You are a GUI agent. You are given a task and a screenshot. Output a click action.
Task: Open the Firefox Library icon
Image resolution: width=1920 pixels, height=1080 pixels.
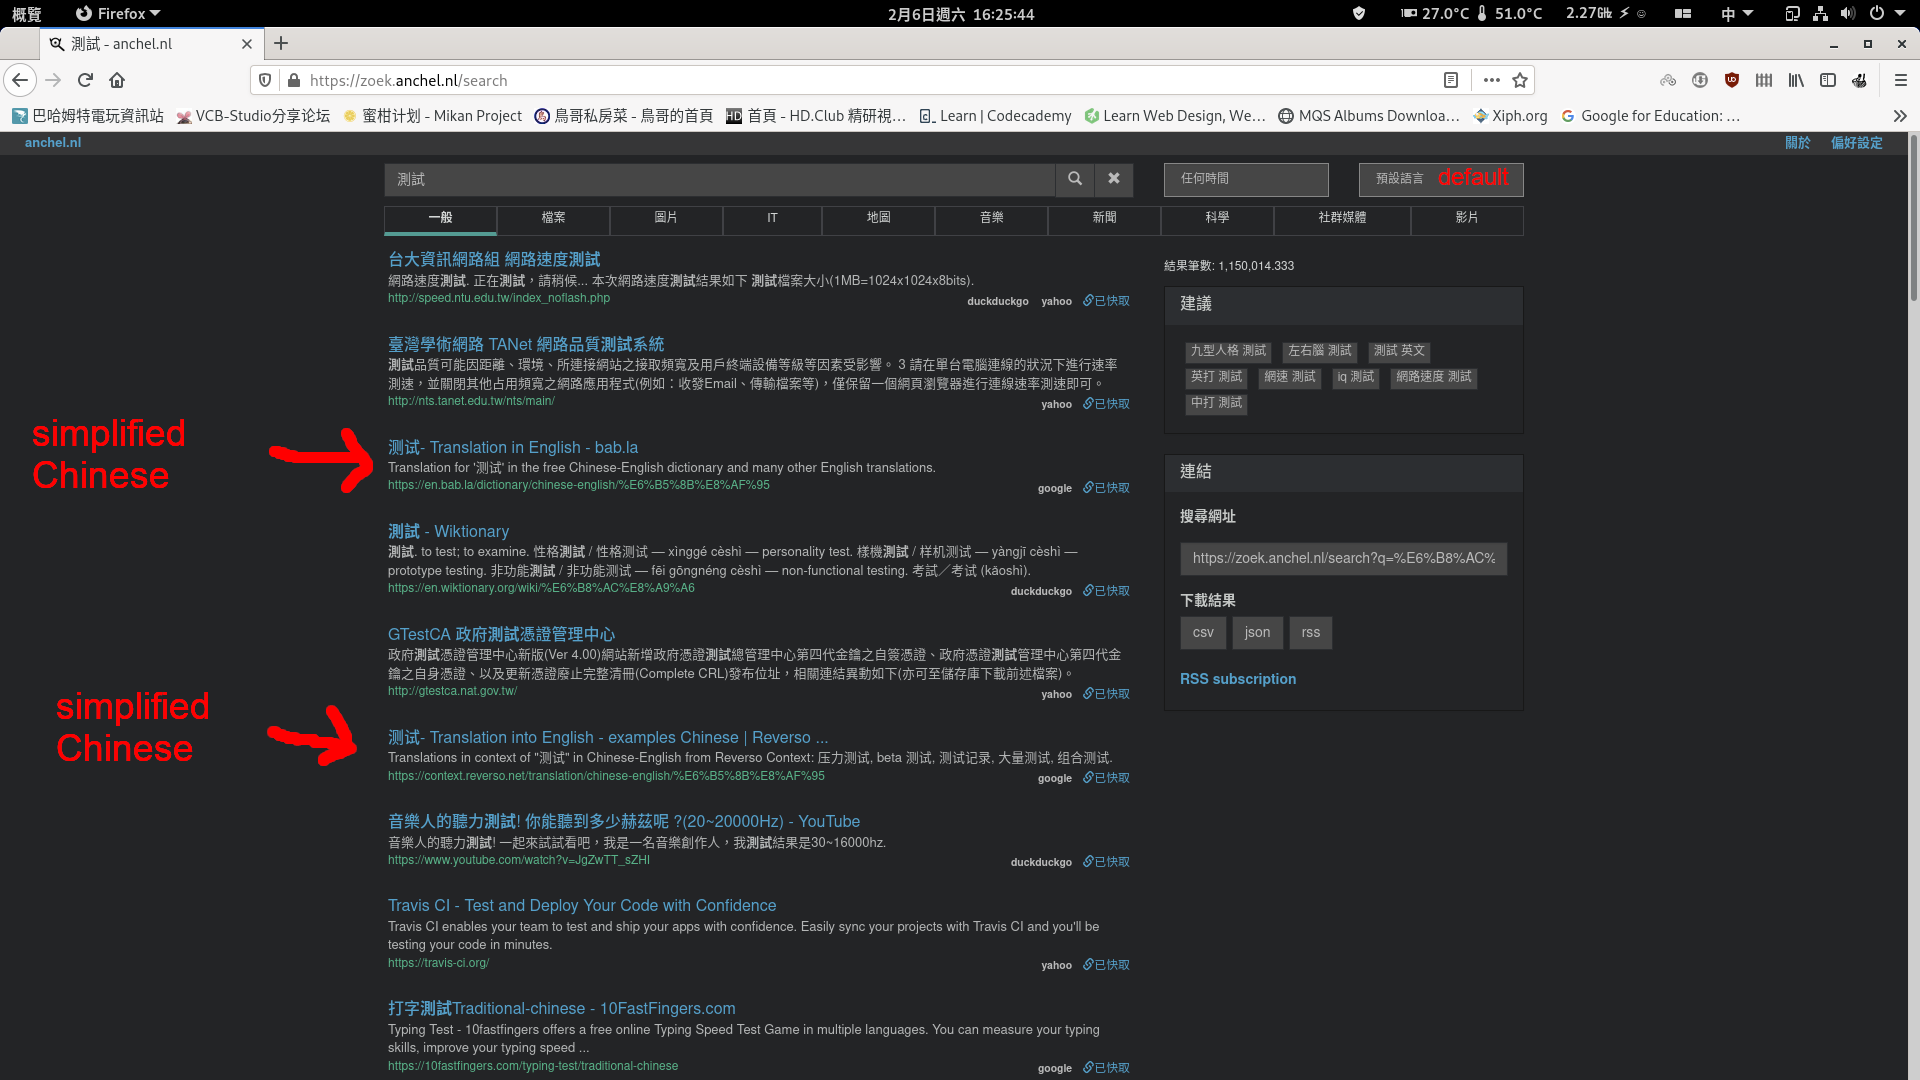point(1797,80)
